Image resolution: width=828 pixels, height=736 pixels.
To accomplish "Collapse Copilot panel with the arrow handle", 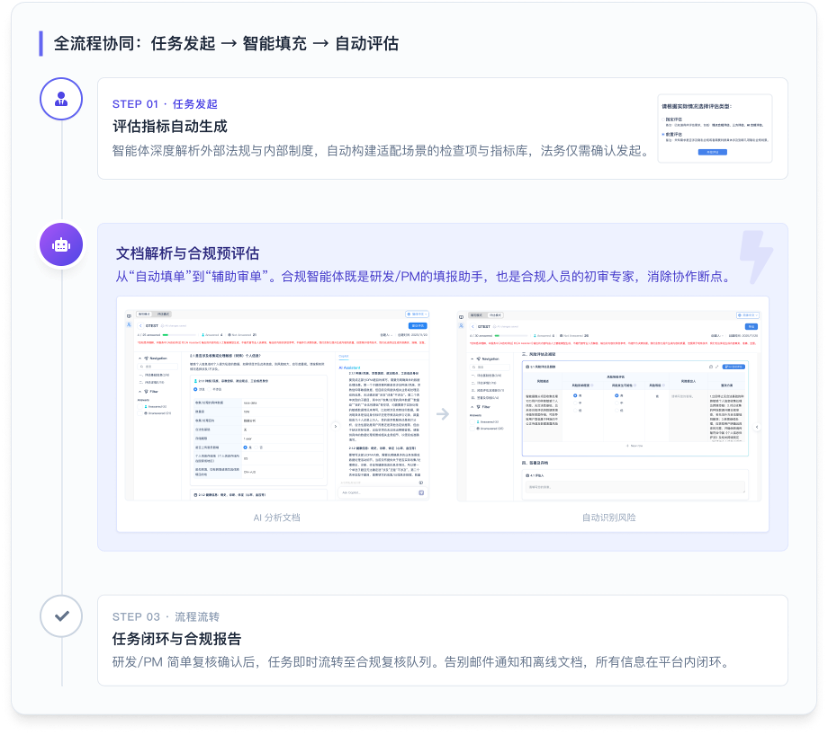I will [x=336, y=426].
